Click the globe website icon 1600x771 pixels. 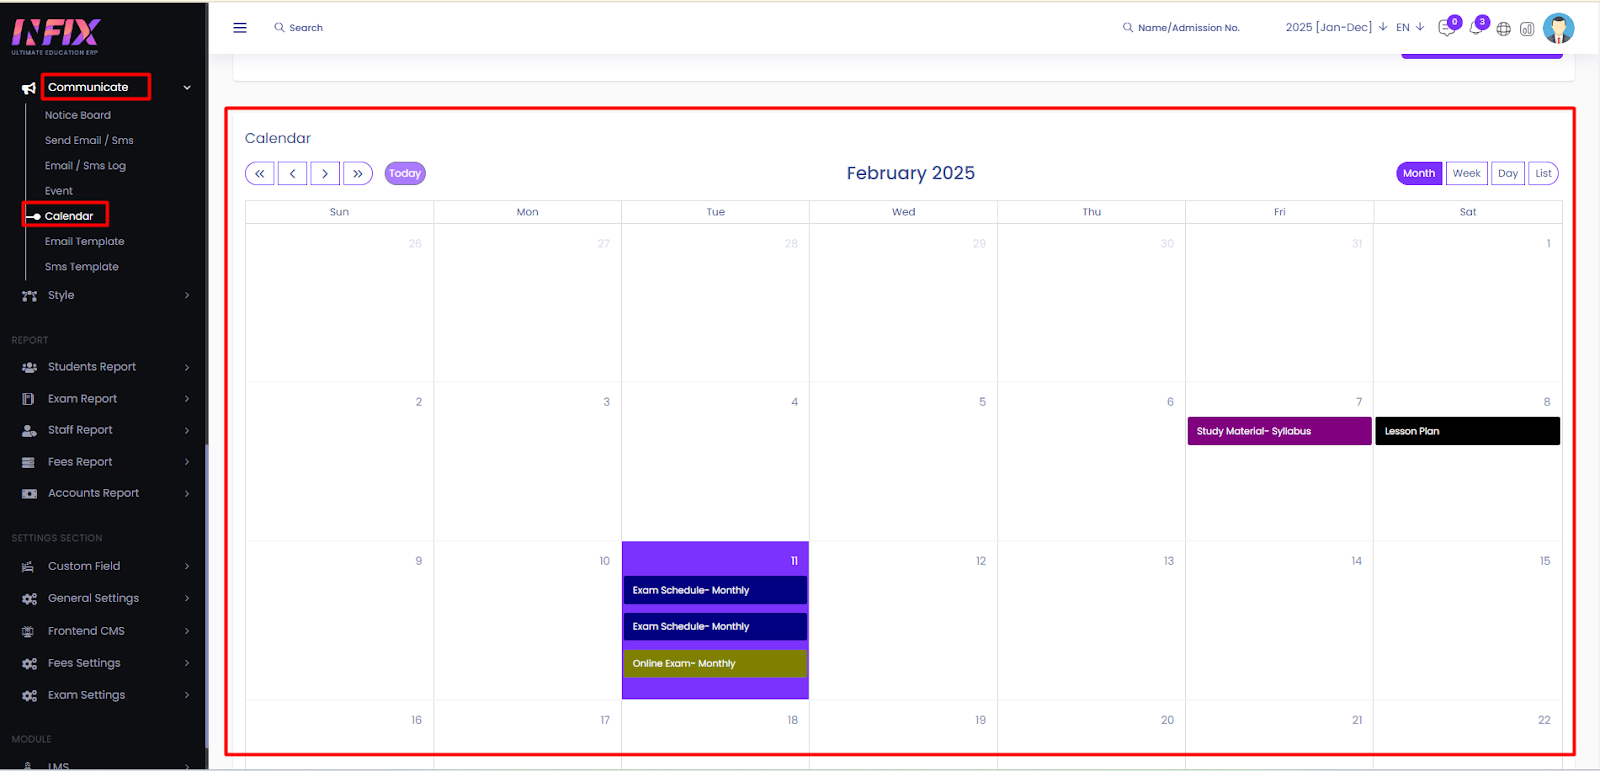[x=1503, y=29]
